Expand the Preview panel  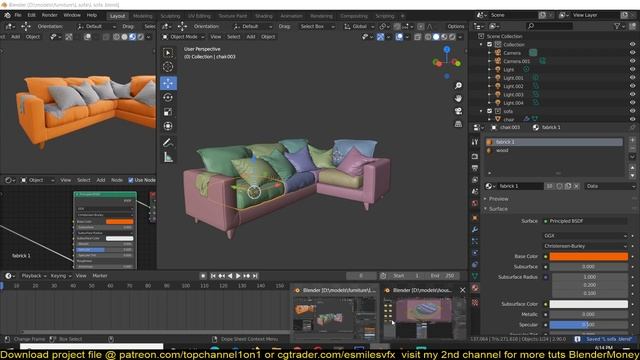[498, 199]
